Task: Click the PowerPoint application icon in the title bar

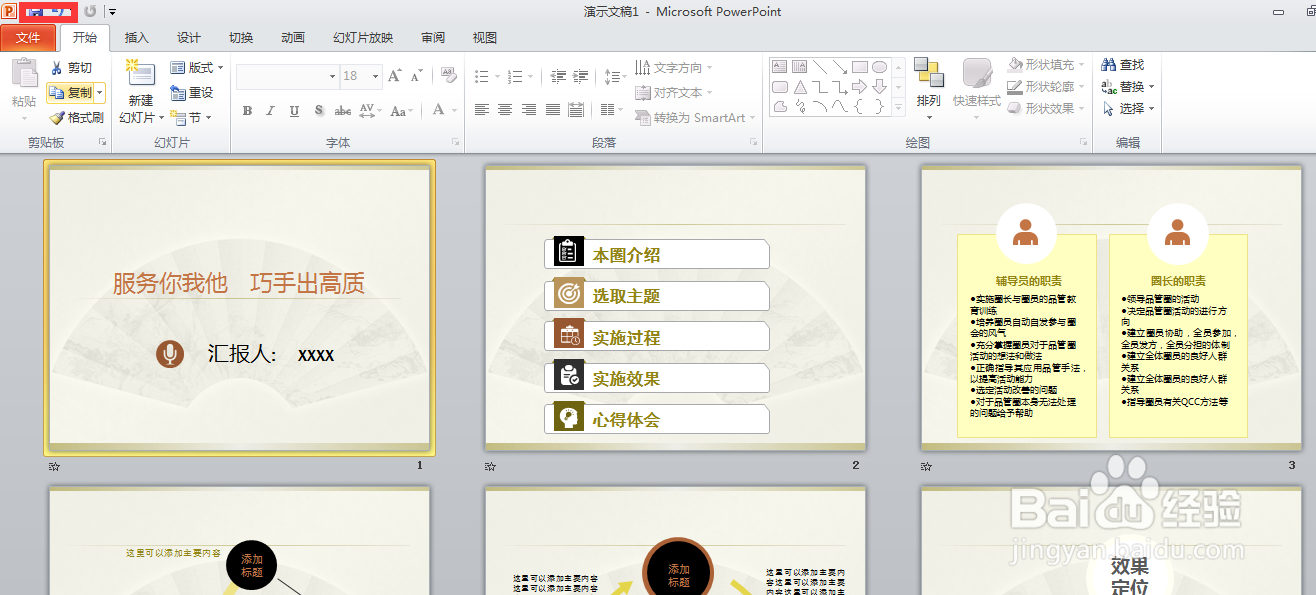Action: tap(10, 11)
